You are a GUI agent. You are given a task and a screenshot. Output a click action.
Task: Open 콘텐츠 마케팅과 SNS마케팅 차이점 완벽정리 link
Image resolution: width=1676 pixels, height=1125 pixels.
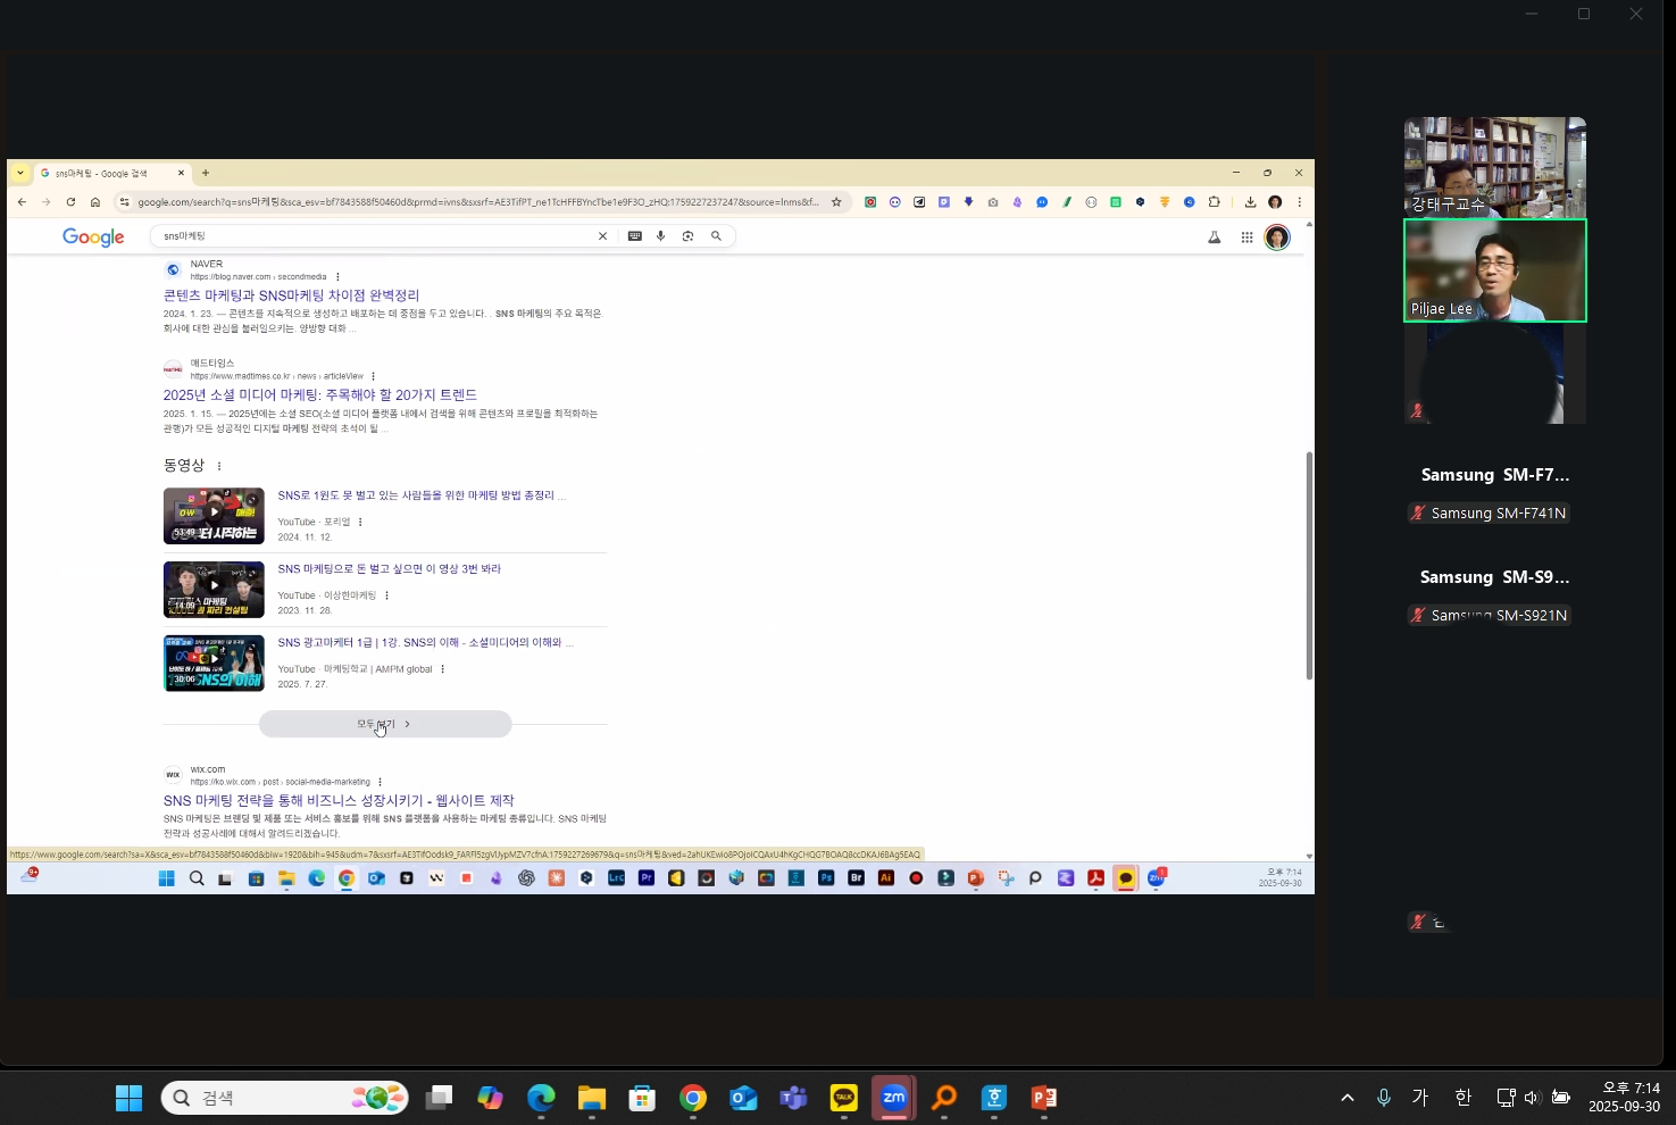(x=291, y=295)
